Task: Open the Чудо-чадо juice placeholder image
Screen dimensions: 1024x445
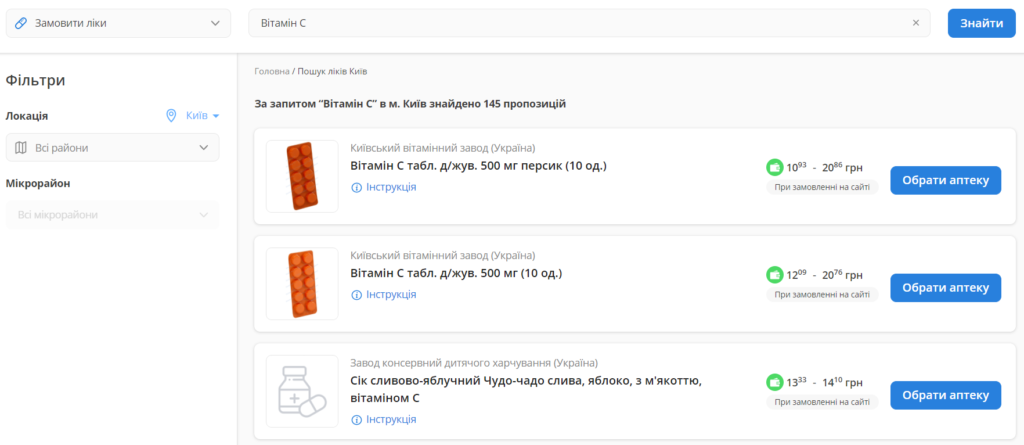Action: 302,391
